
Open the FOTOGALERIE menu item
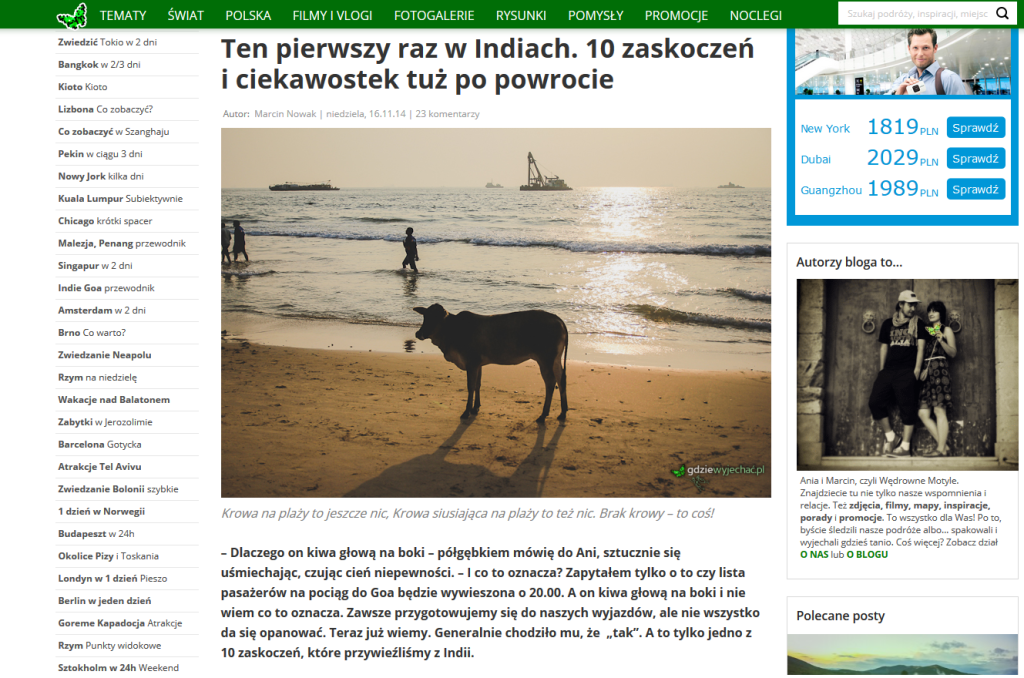[434, 15]
